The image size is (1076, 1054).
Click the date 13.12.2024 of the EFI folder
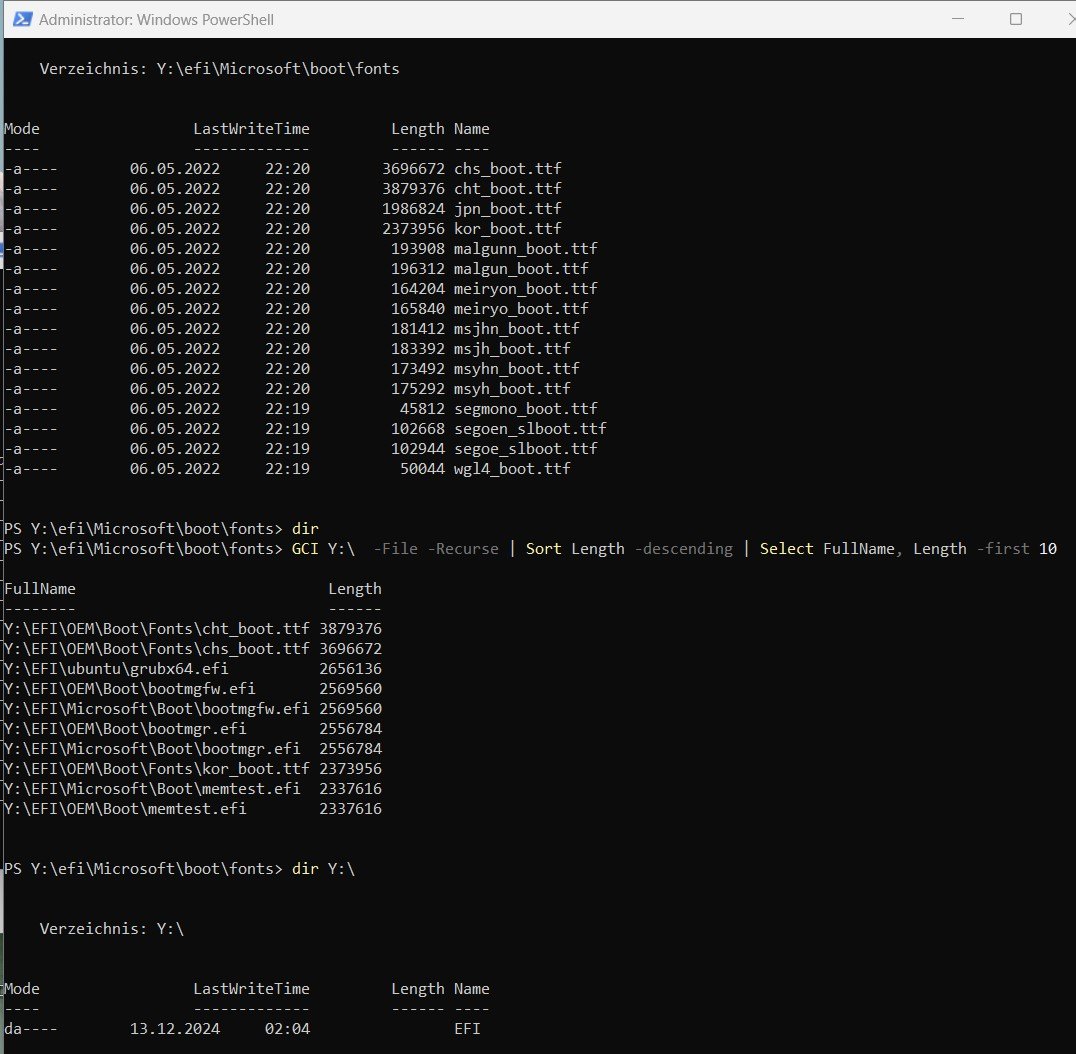click(175, 1029)
